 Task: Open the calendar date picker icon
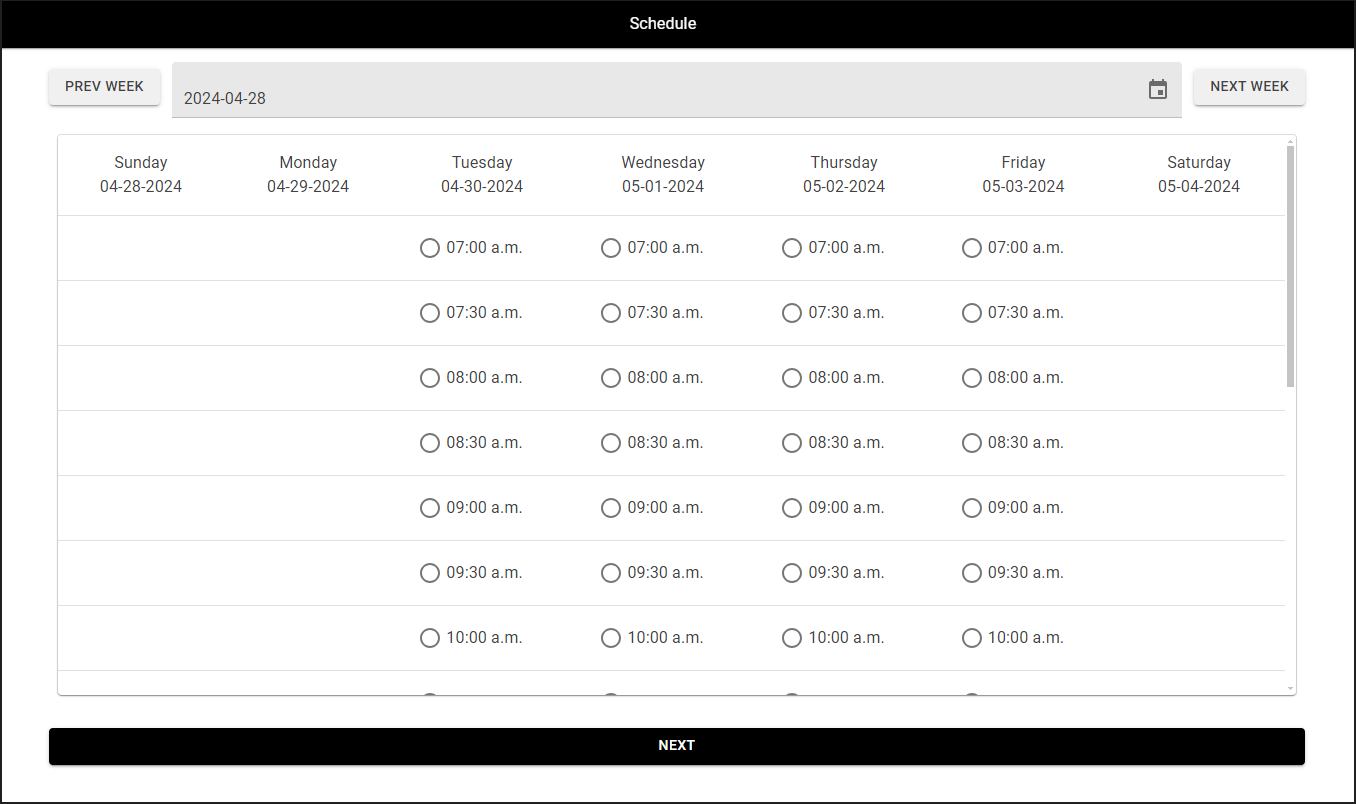tap(1157, 90)
